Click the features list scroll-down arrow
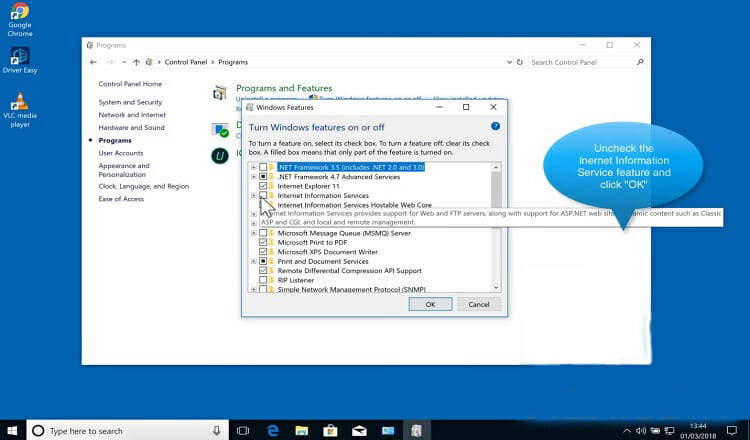 tap(496, 287)
